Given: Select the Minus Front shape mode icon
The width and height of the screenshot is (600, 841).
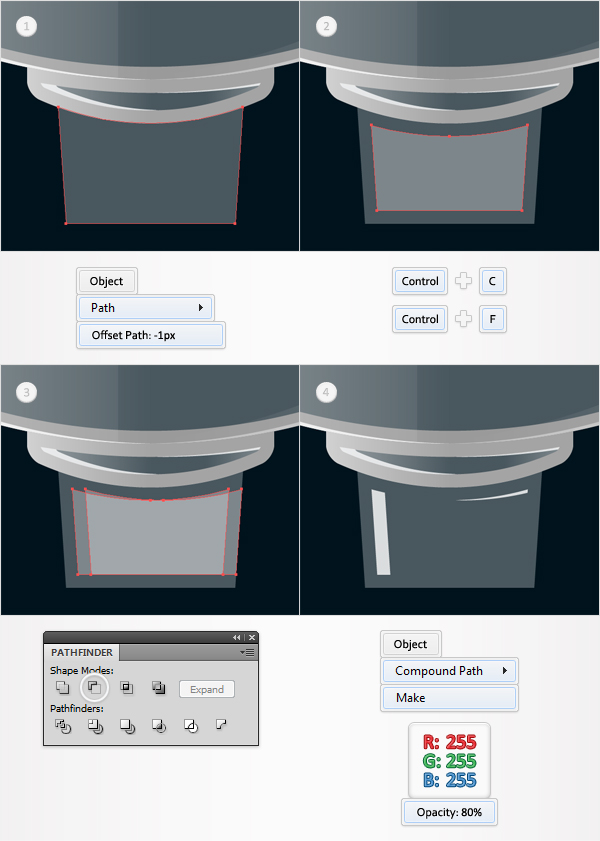Looking at the screenshot, I should click(x=94, y=687).
